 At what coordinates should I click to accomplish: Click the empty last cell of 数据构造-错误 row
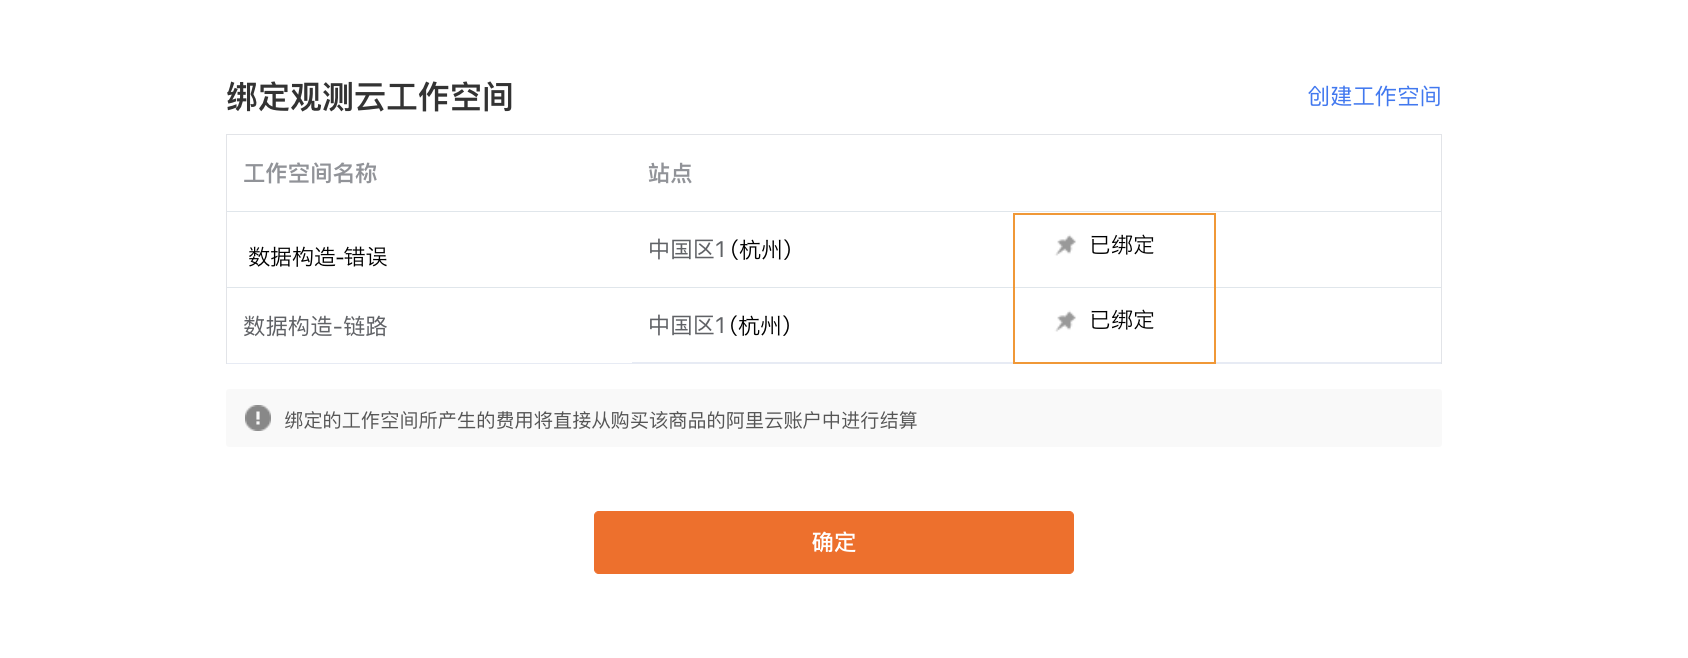[1328, 250]
